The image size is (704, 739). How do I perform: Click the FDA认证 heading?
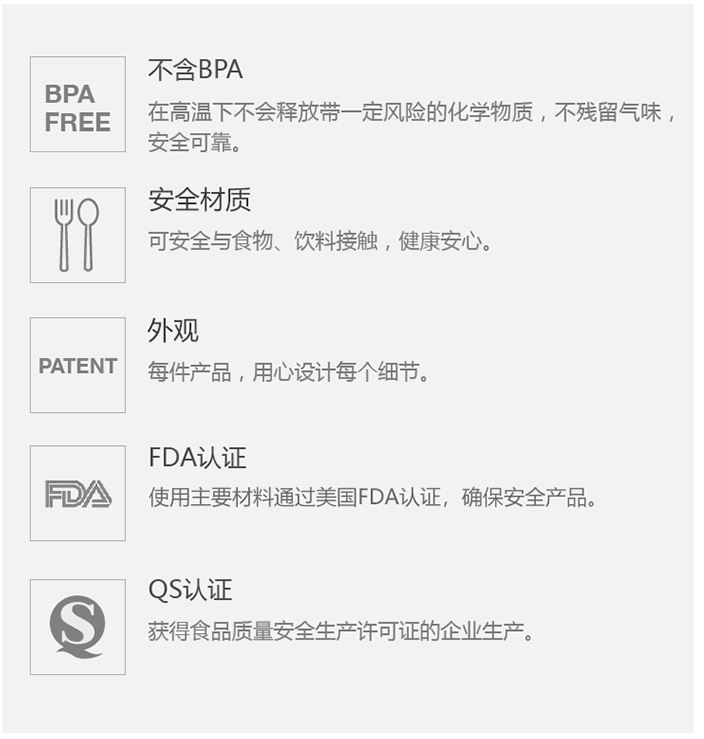click(x=197, y=458)
